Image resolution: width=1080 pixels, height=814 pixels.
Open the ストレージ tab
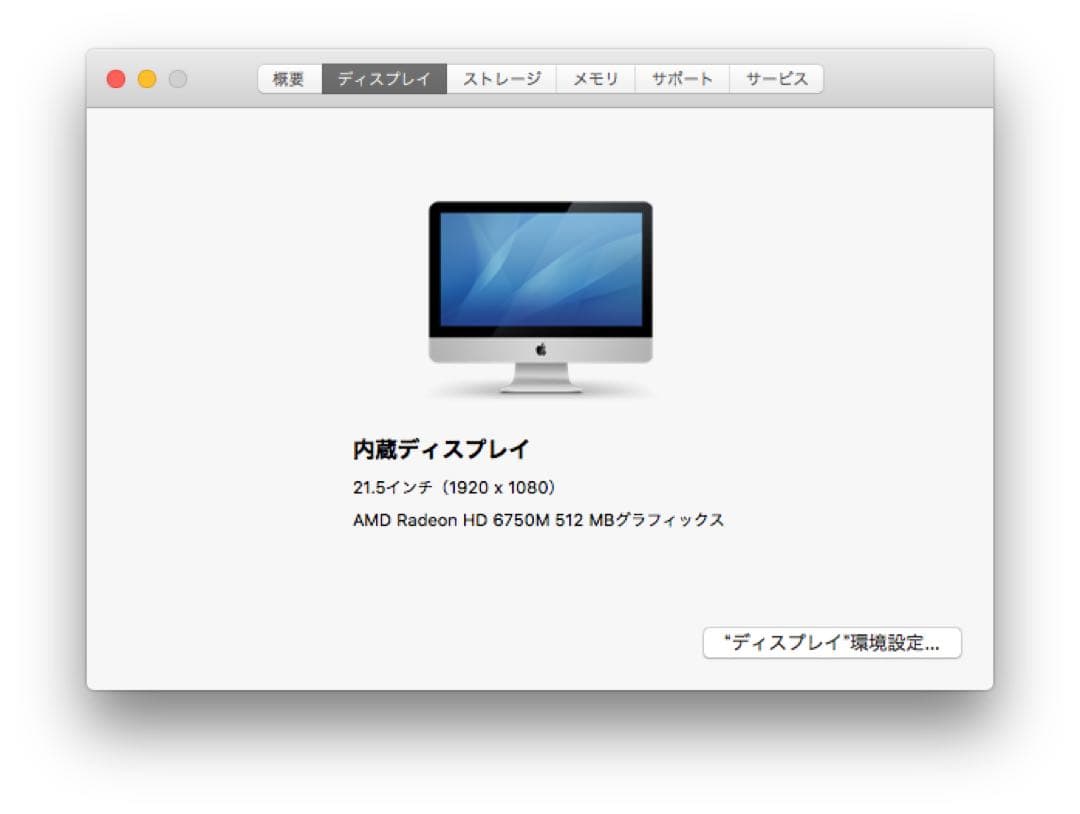(x=501, y=79)
